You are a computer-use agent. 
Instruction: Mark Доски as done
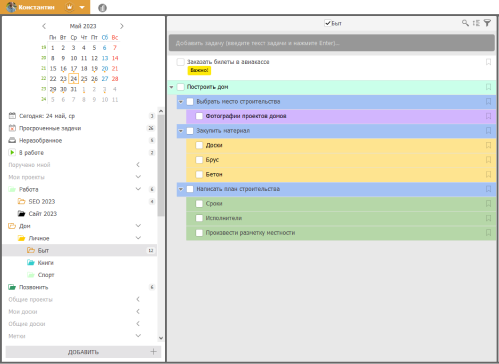[199, 145]
